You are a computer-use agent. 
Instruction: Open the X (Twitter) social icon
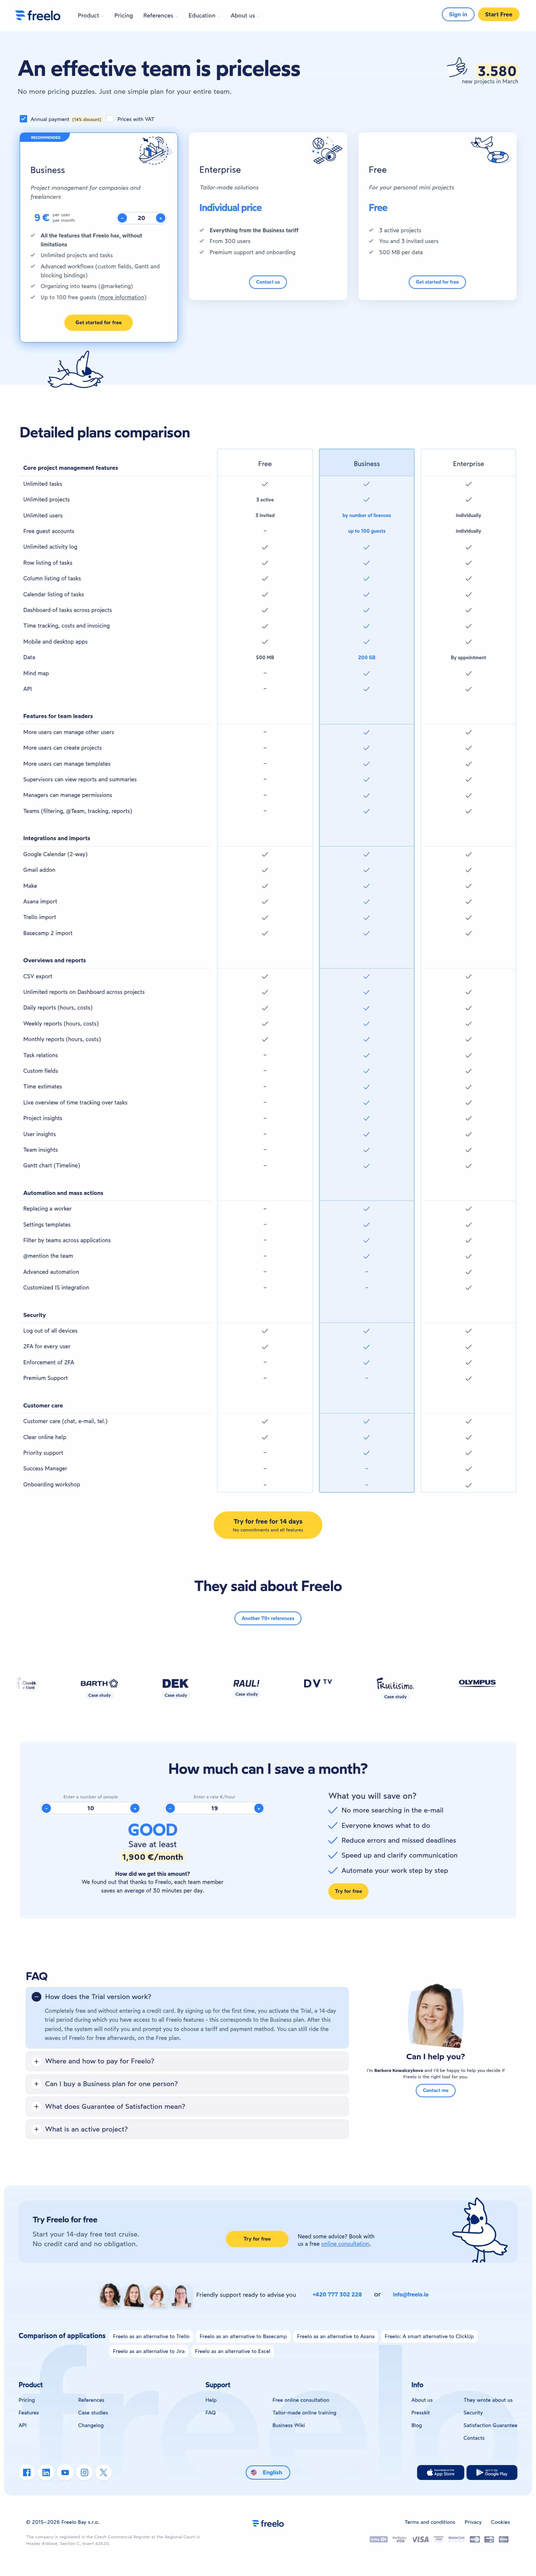coord(103,2472)
